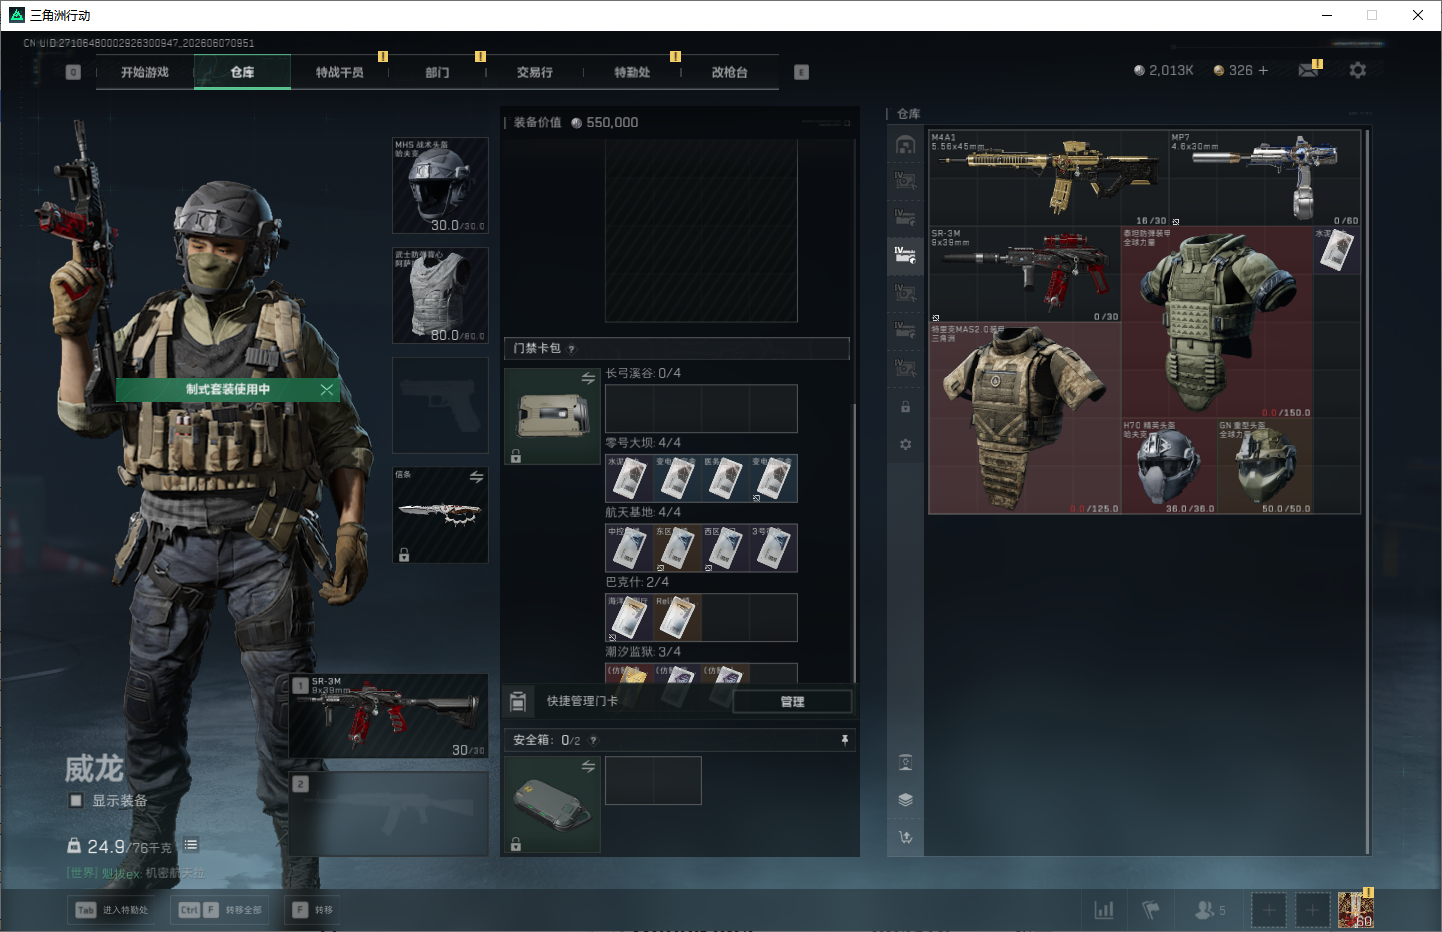Select the stash overview icon in warehouse sidebar
This screenshot has width=1442, height=932.
[905, 145]
